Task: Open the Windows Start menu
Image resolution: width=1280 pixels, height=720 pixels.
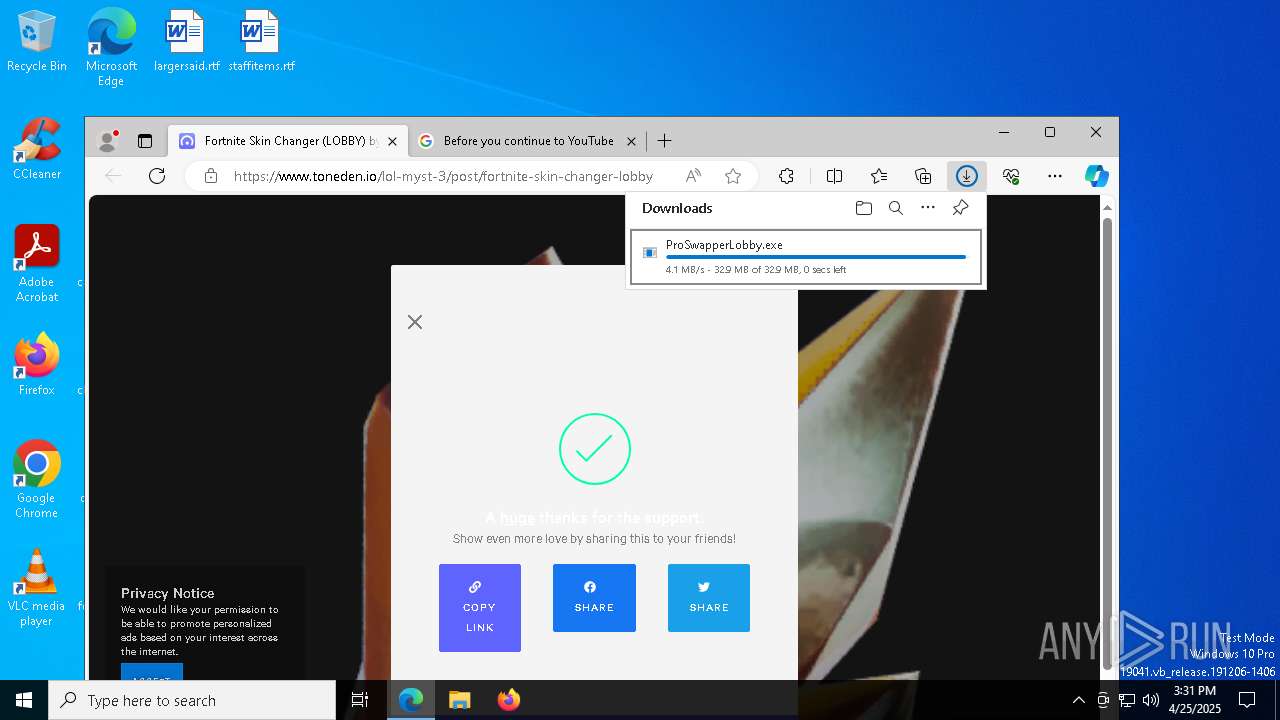Action: 24,700
